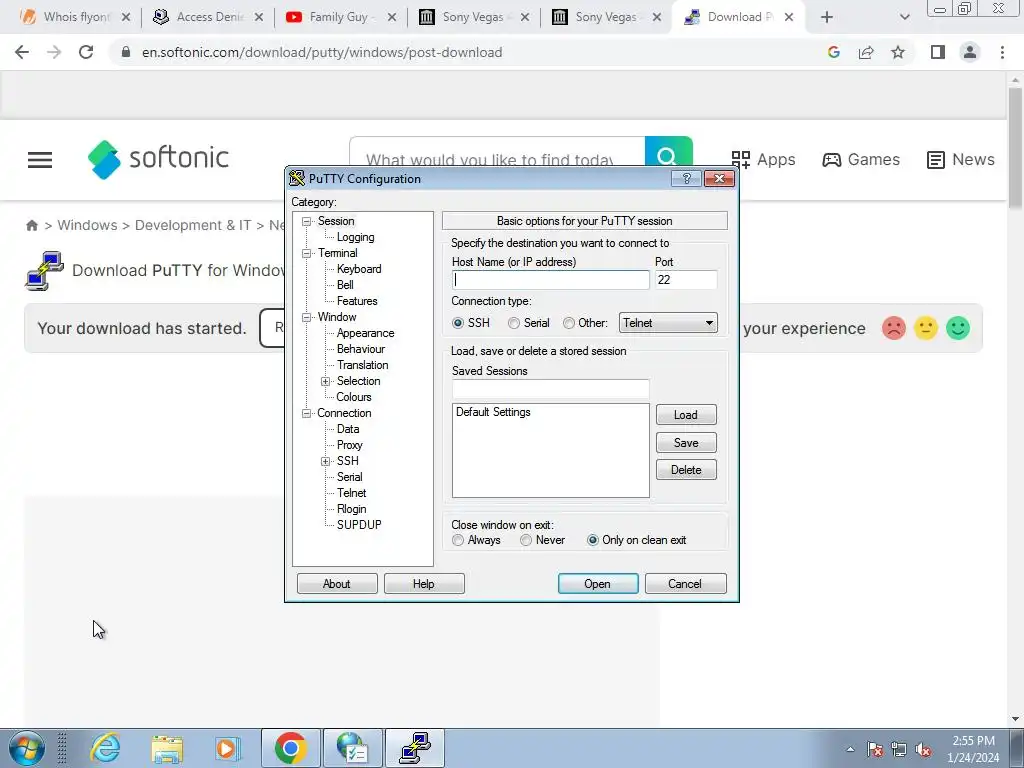Choose Always close window on exit
The height and width of the screenshot is (768, 1024).
coord(458,540)
